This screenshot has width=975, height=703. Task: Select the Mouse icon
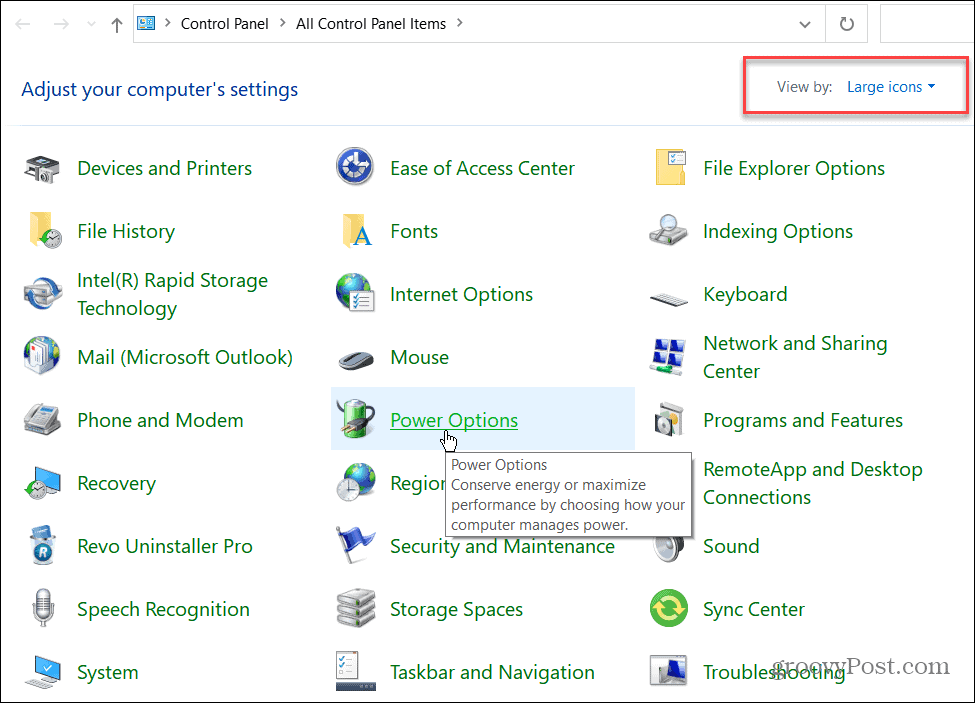click(x=355, y=358)
